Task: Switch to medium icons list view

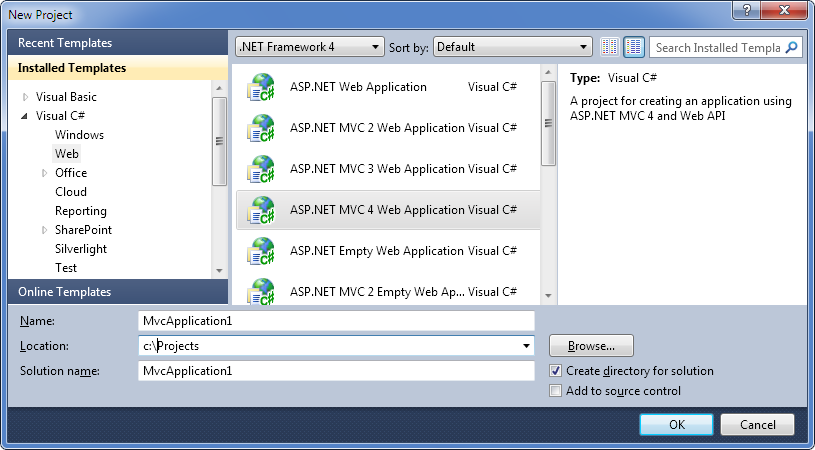Action: pos(633,47)
